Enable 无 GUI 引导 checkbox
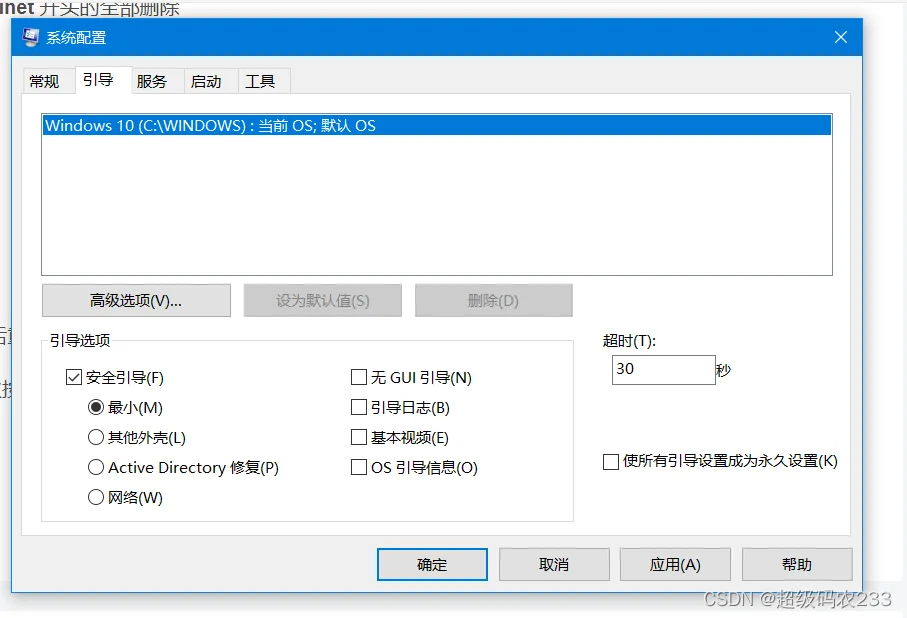The image size is (907, 618). (x=359, y=378)
